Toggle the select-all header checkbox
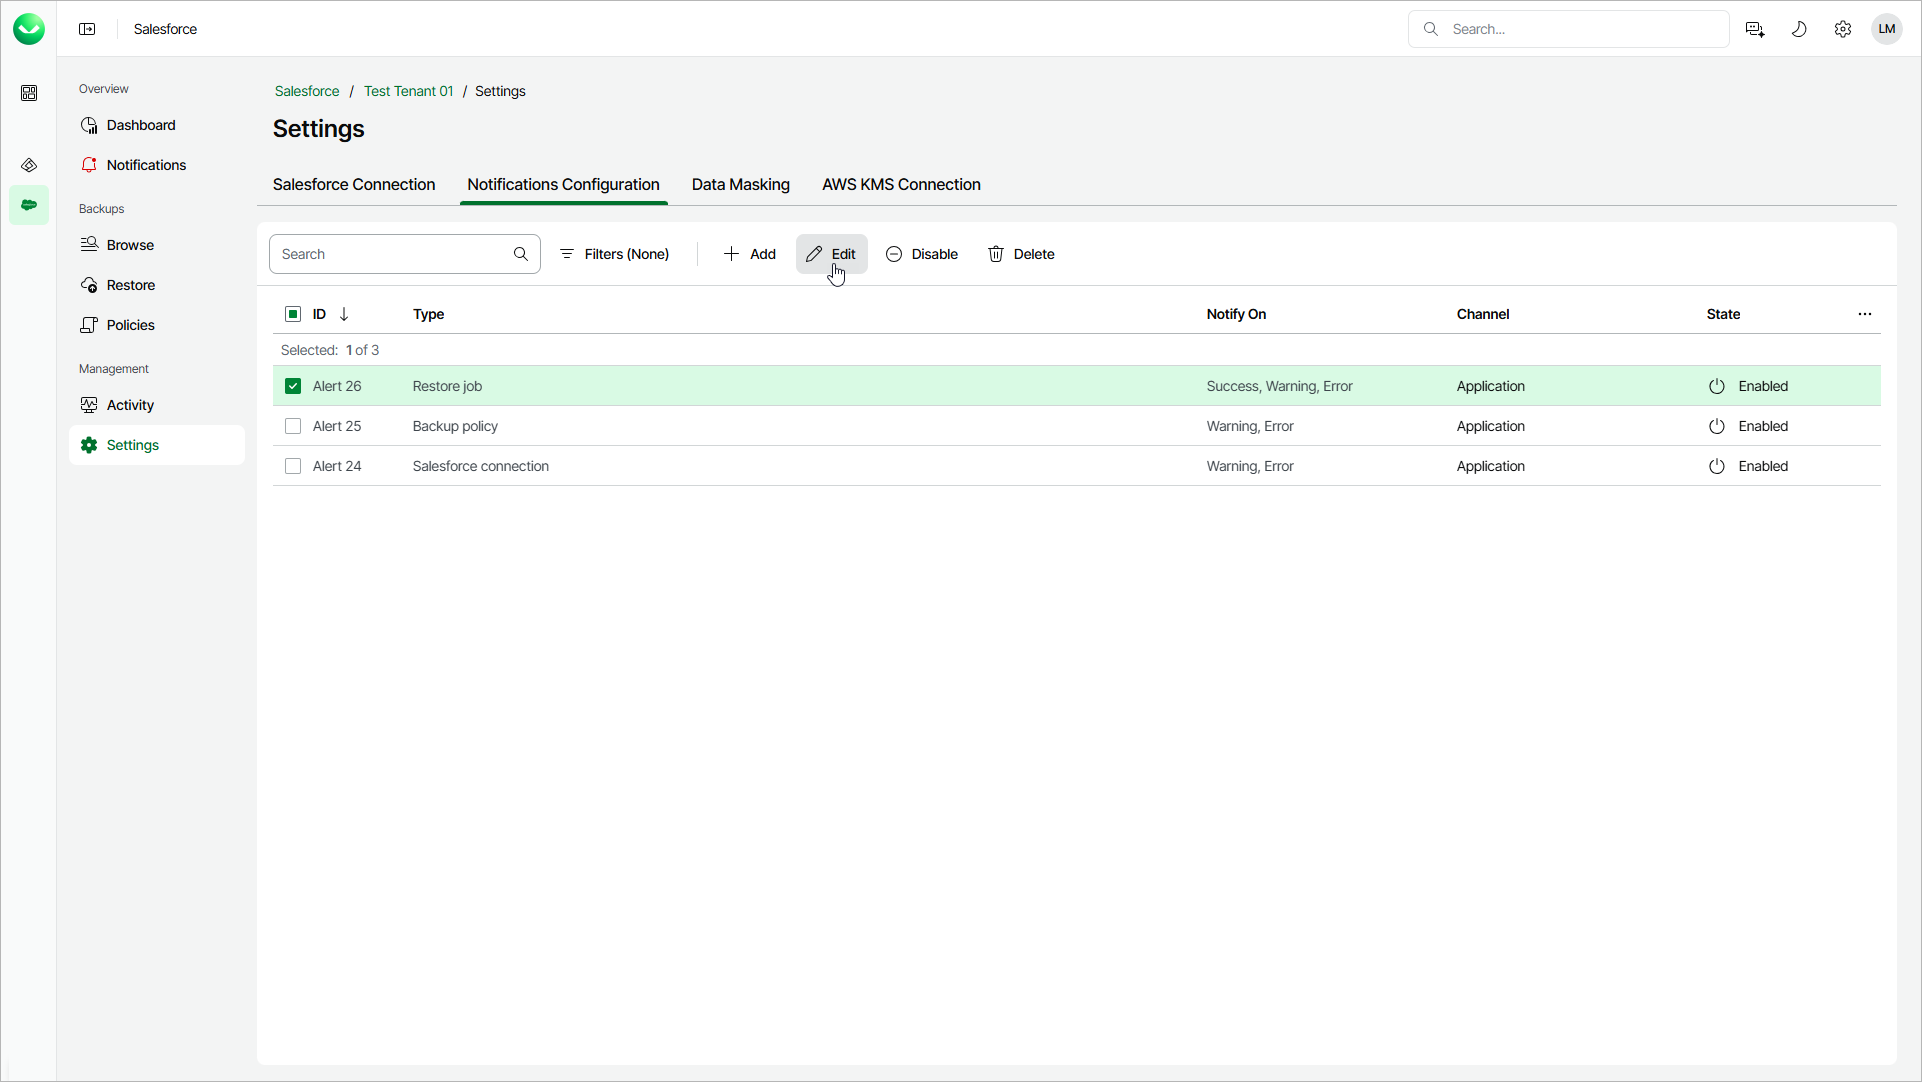 pyautogui.click(x=293, y=314)
